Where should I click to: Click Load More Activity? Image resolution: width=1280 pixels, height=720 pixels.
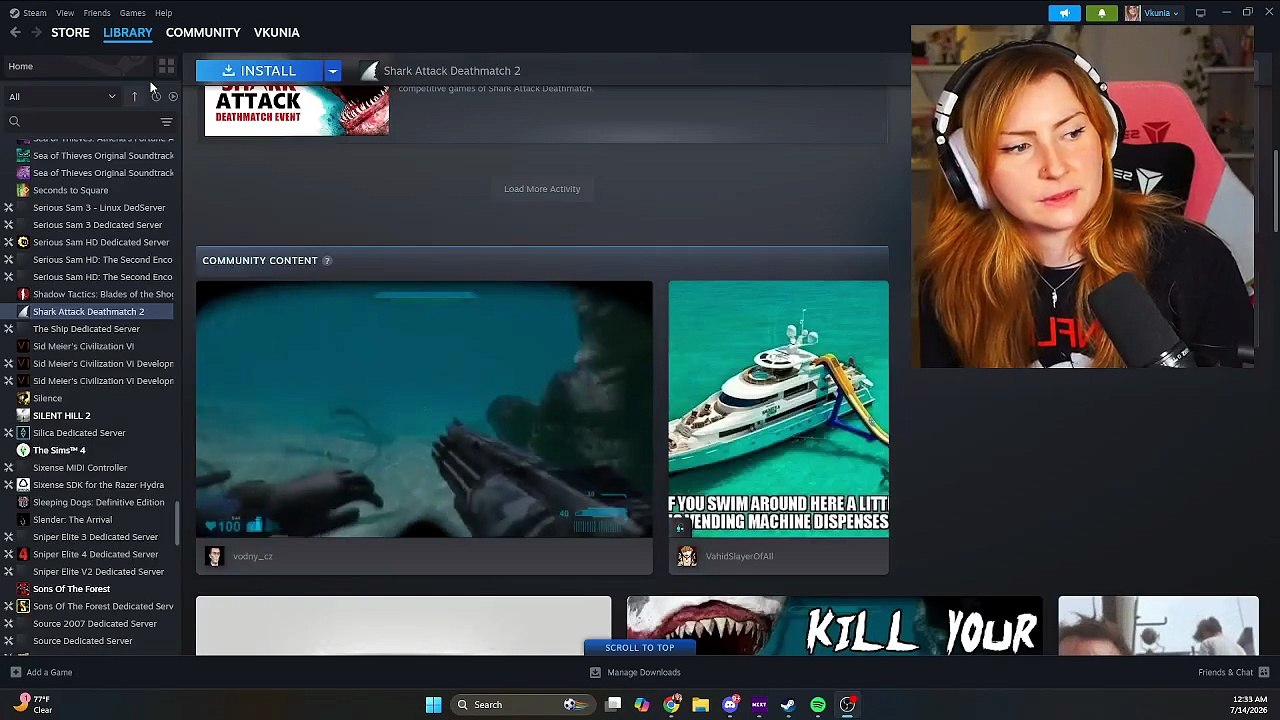(x=542, y=189)
